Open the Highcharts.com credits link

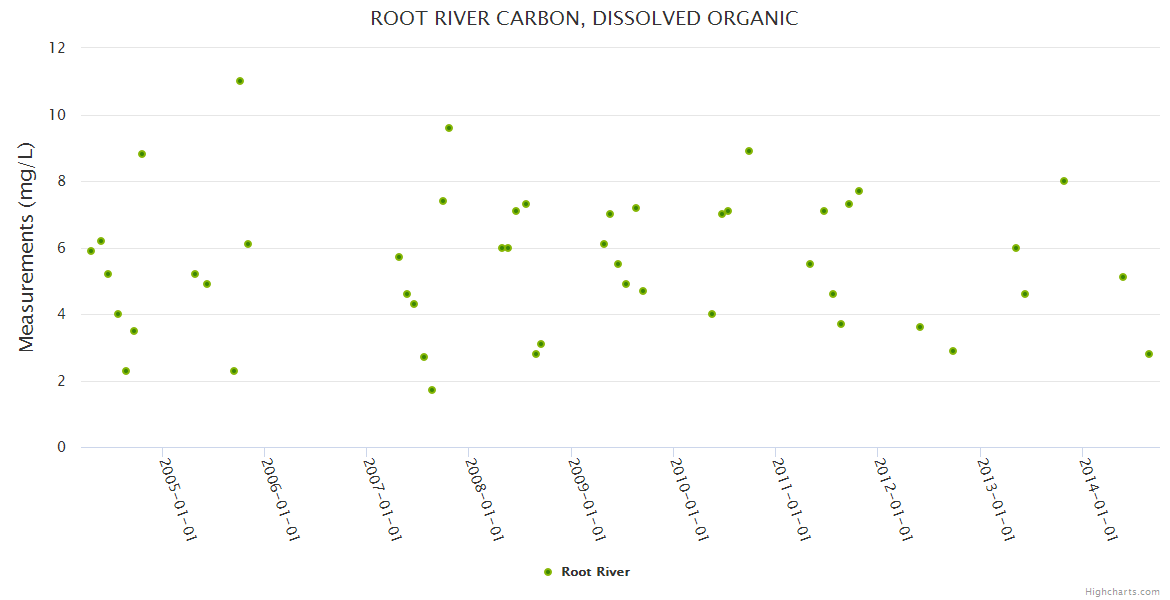tap(1122, 591)
